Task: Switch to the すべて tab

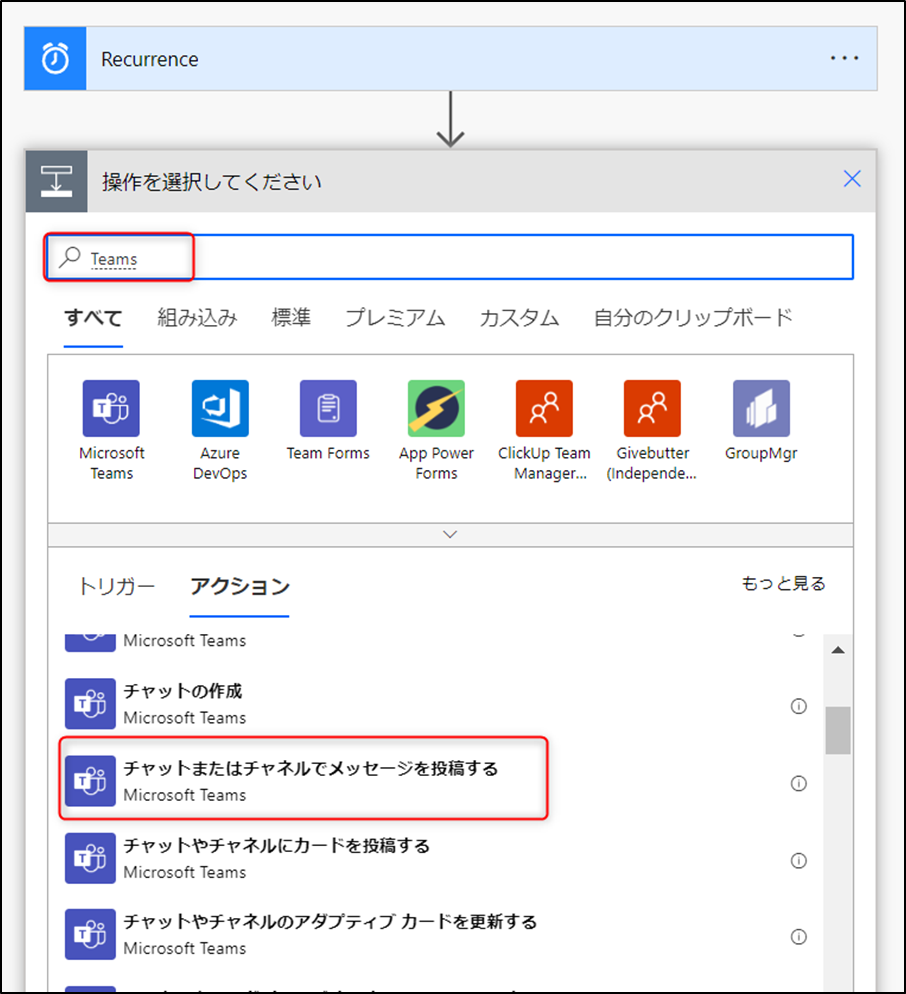Action: point(93,318)
